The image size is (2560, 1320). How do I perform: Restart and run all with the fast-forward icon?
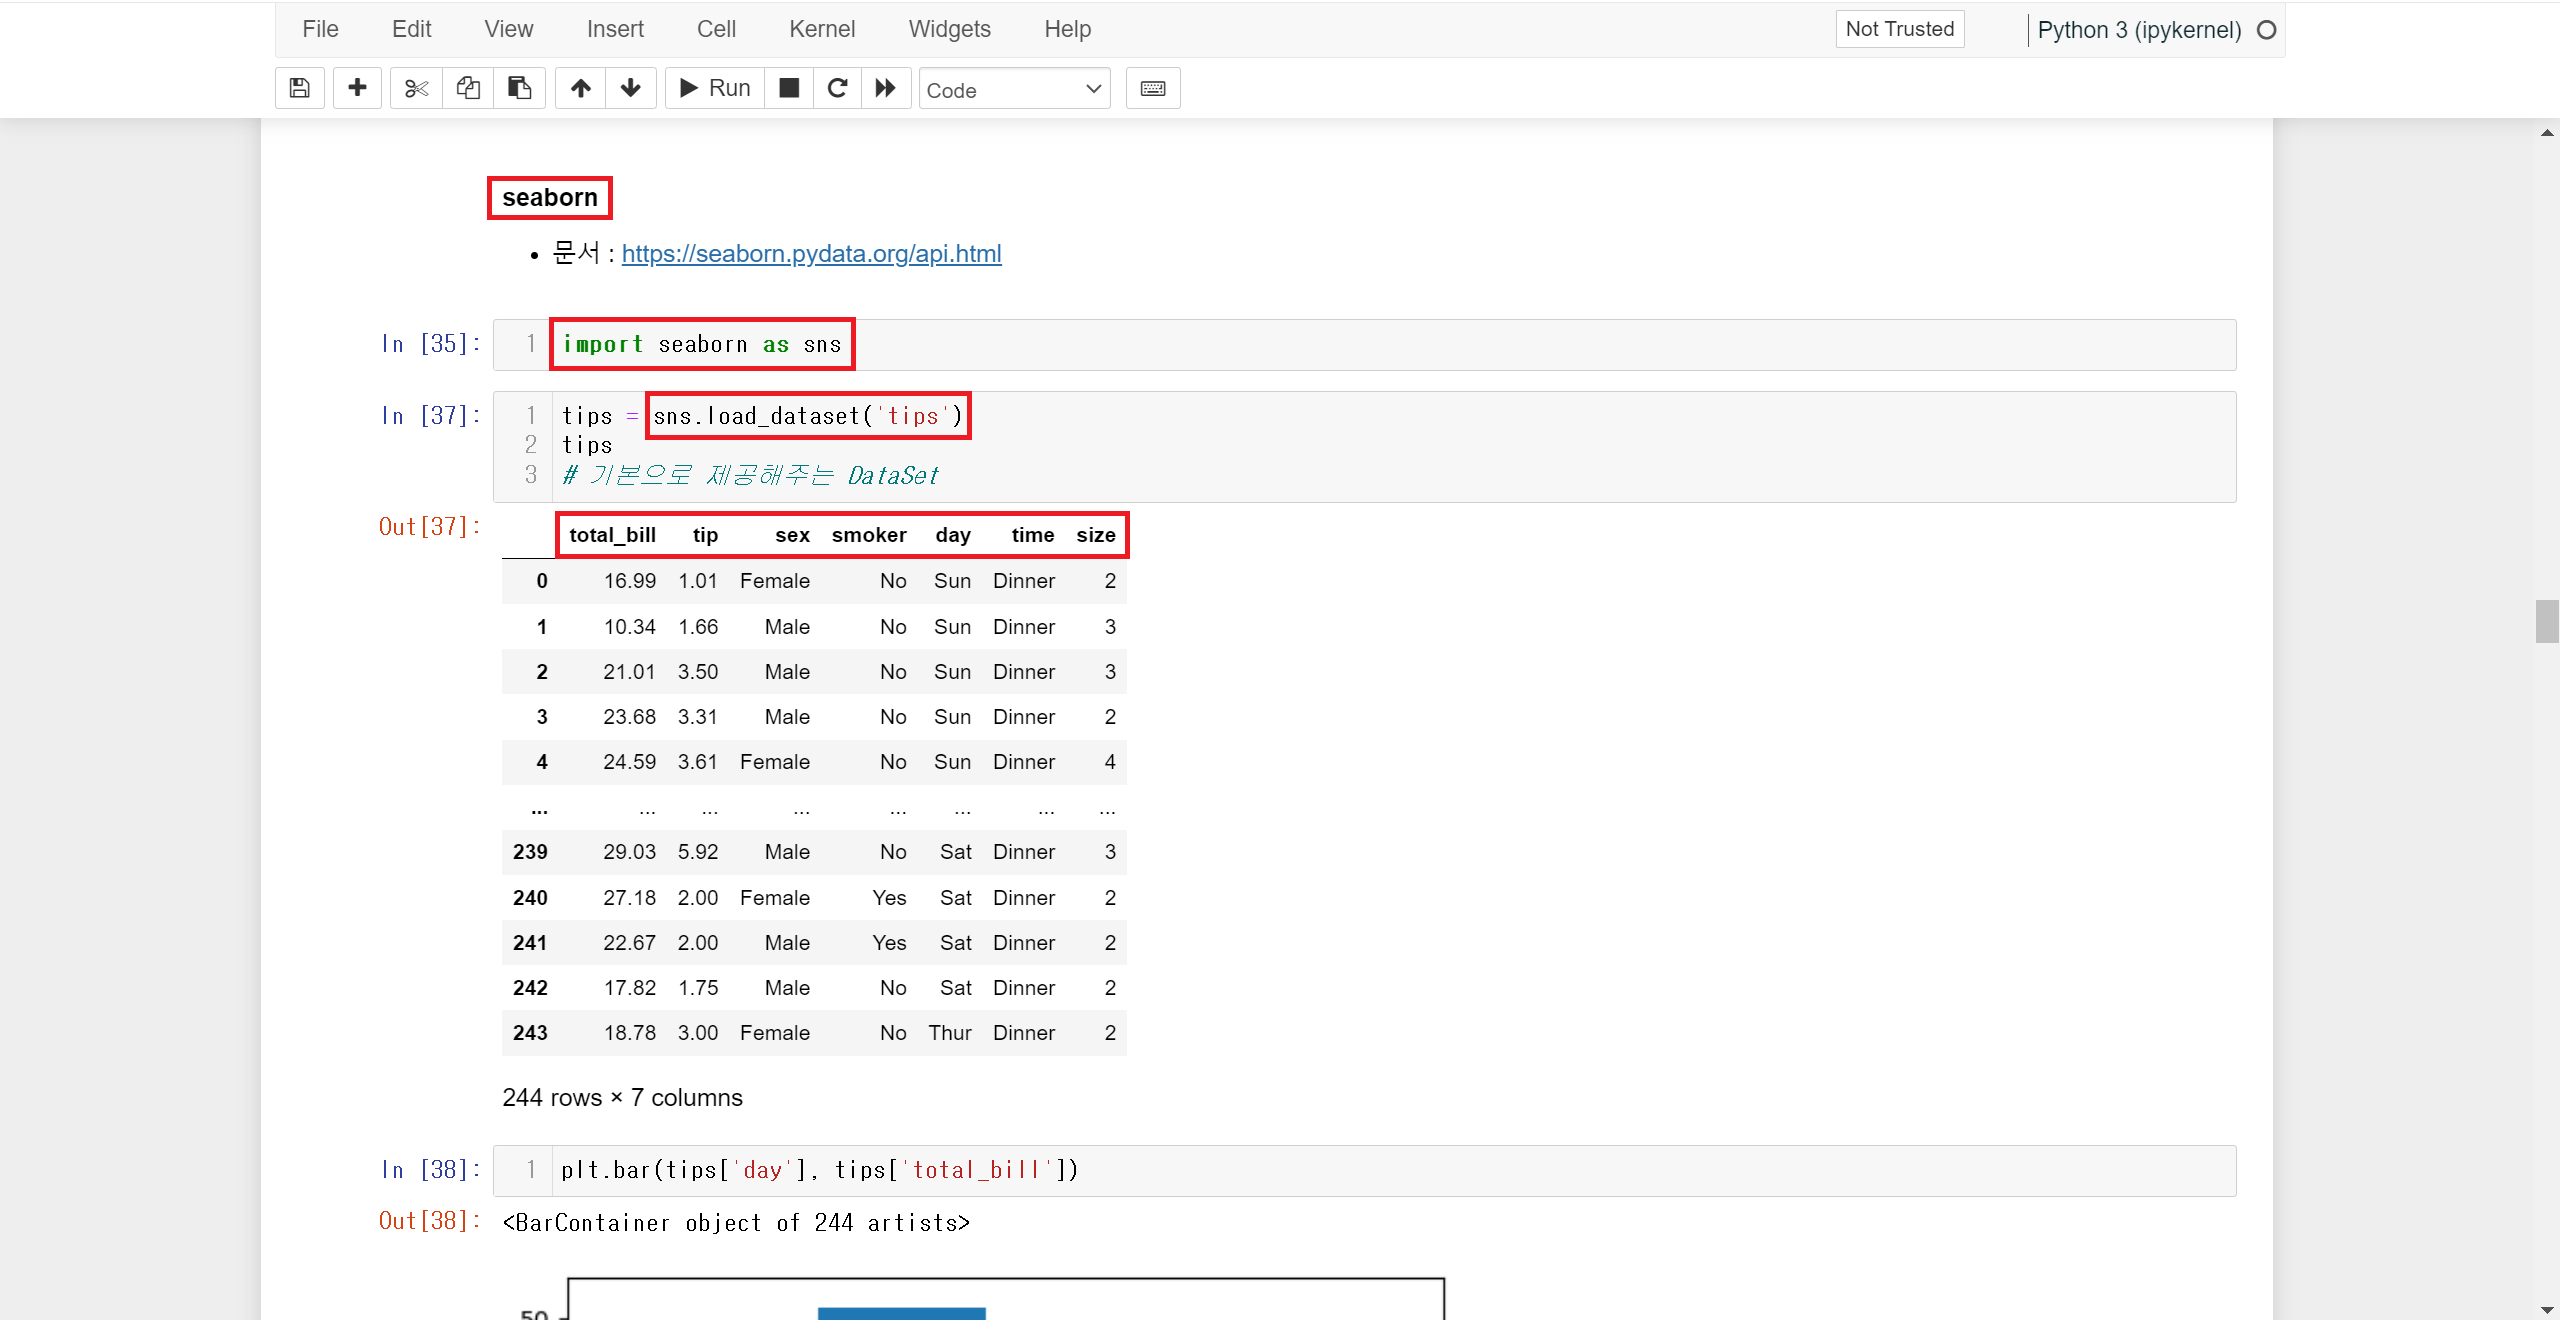[886, 88]
